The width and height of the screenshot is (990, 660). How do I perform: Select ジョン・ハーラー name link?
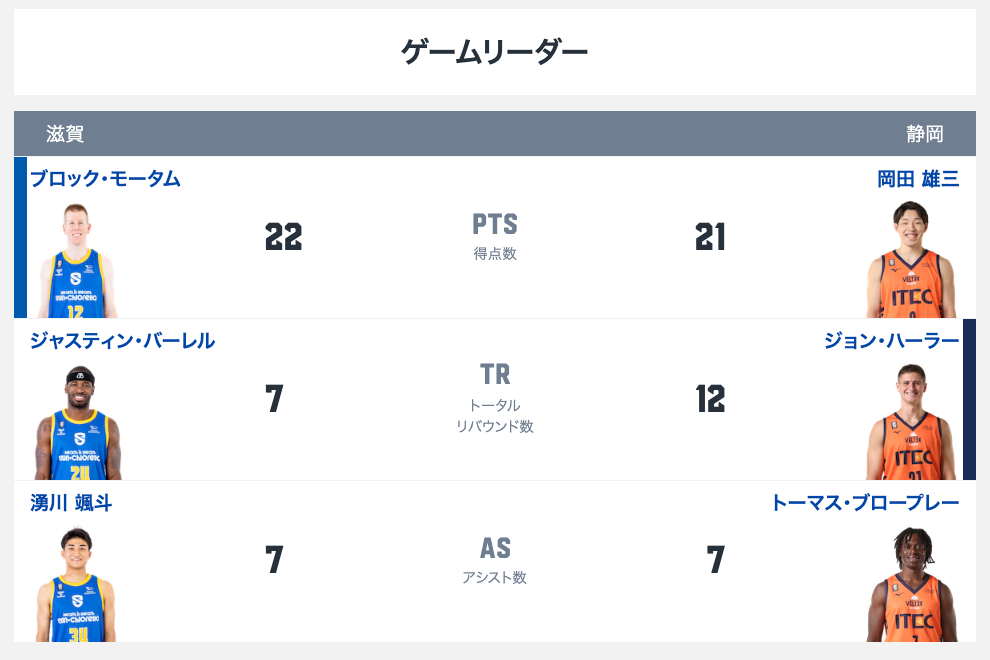[891, 341]
